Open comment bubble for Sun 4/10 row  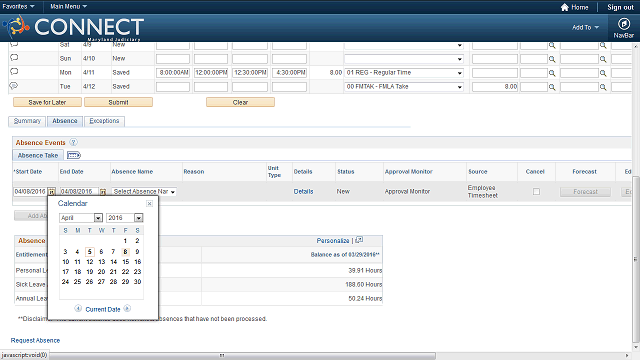click(14, 58)
